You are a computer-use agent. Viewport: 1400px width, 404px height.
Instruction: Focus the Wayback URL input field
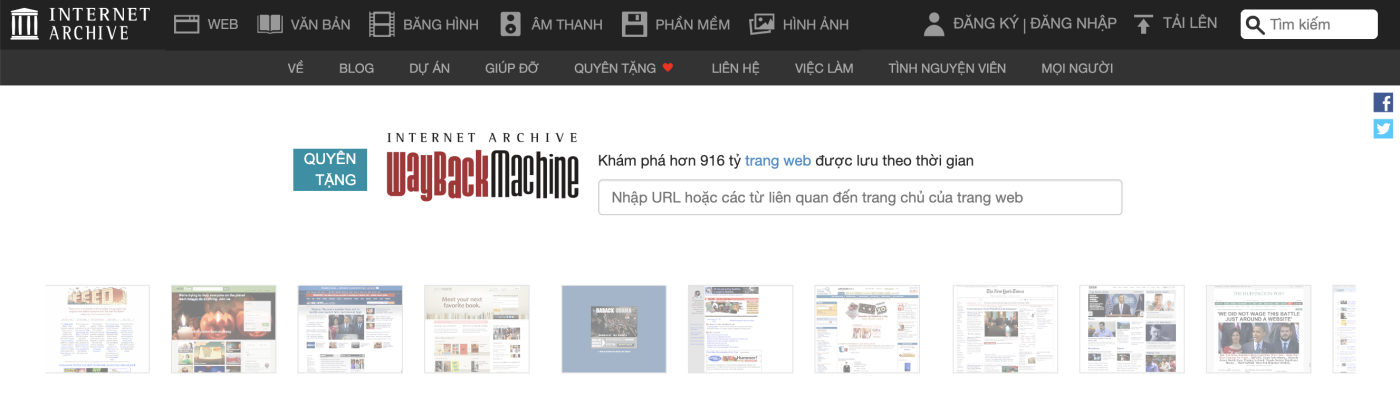click(x=860, y=197)
